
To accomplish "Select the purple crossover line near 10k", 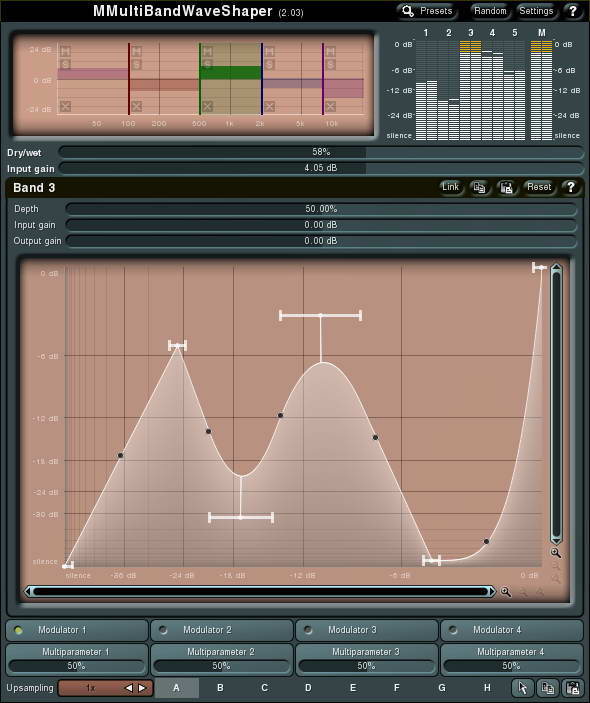I will pos(323,79).
